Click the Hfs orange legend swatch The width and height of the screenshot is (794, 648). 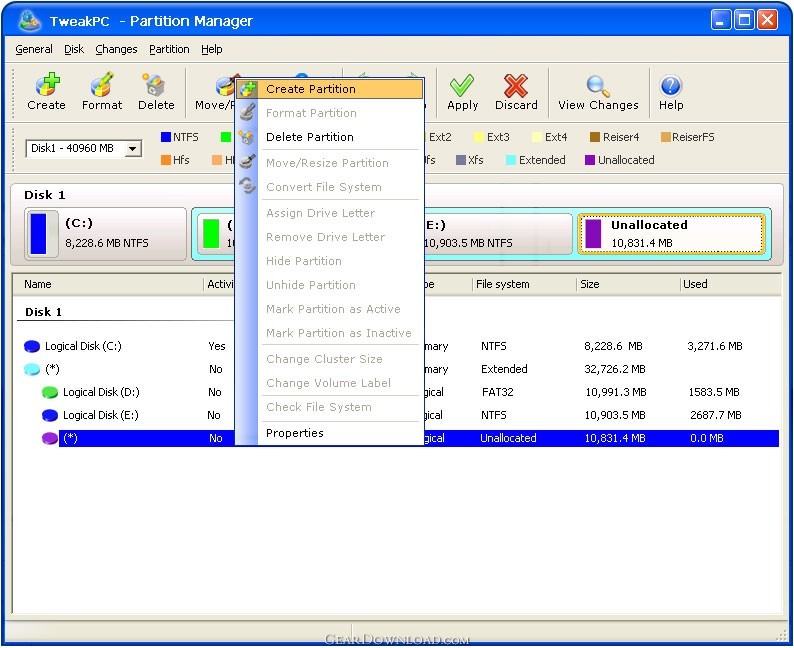[x=166, y=160]
